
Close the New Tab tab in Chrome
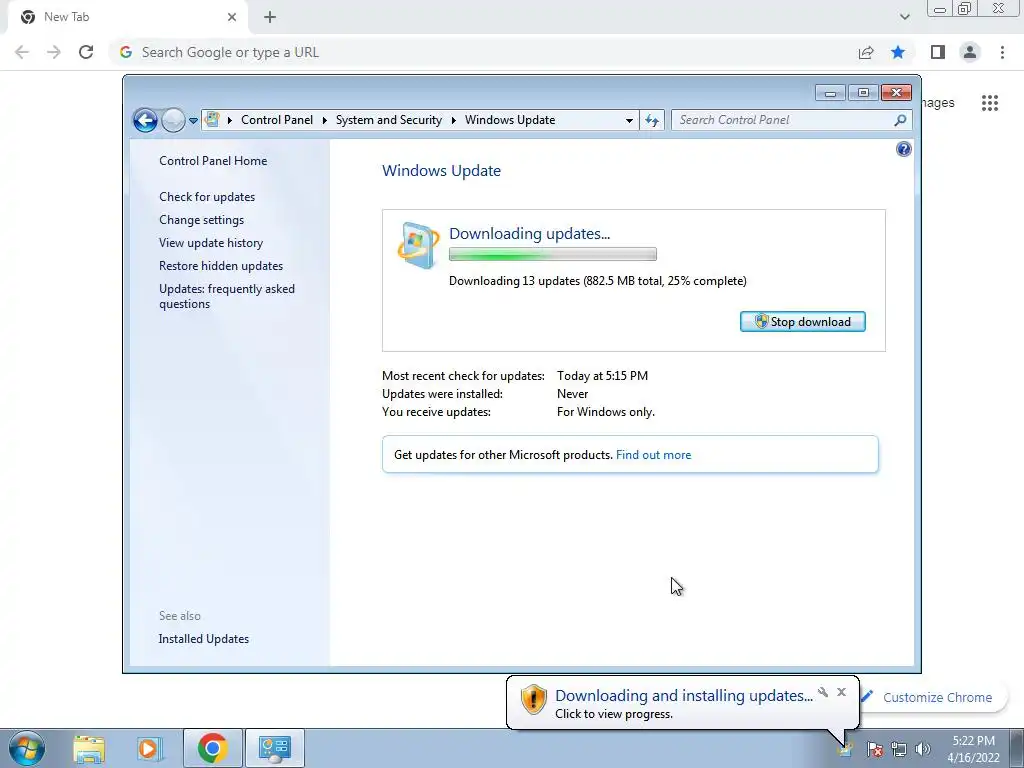coord(232,17)
